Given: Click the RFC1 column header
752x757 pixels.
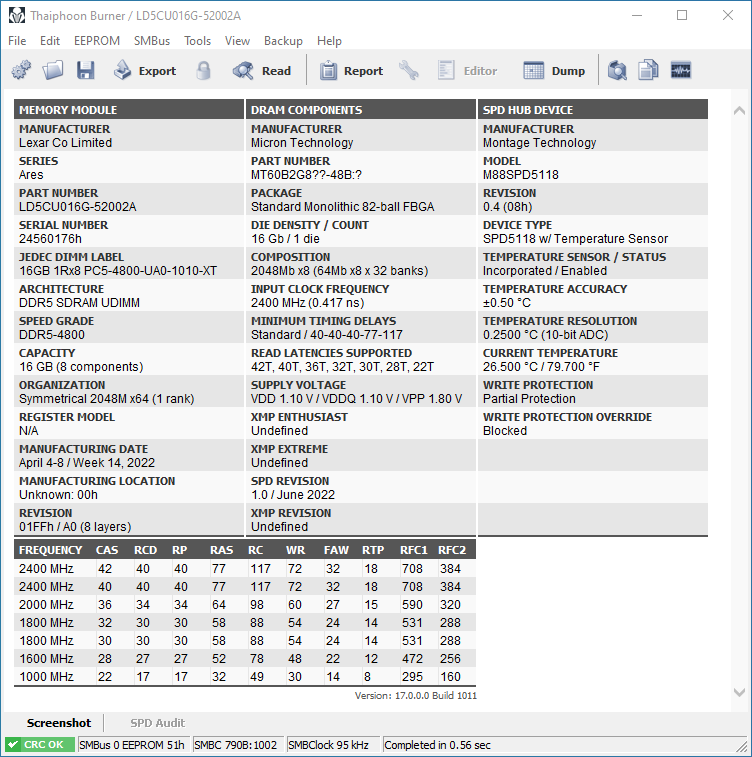Looking at the screenshot, I should [414, 550].
